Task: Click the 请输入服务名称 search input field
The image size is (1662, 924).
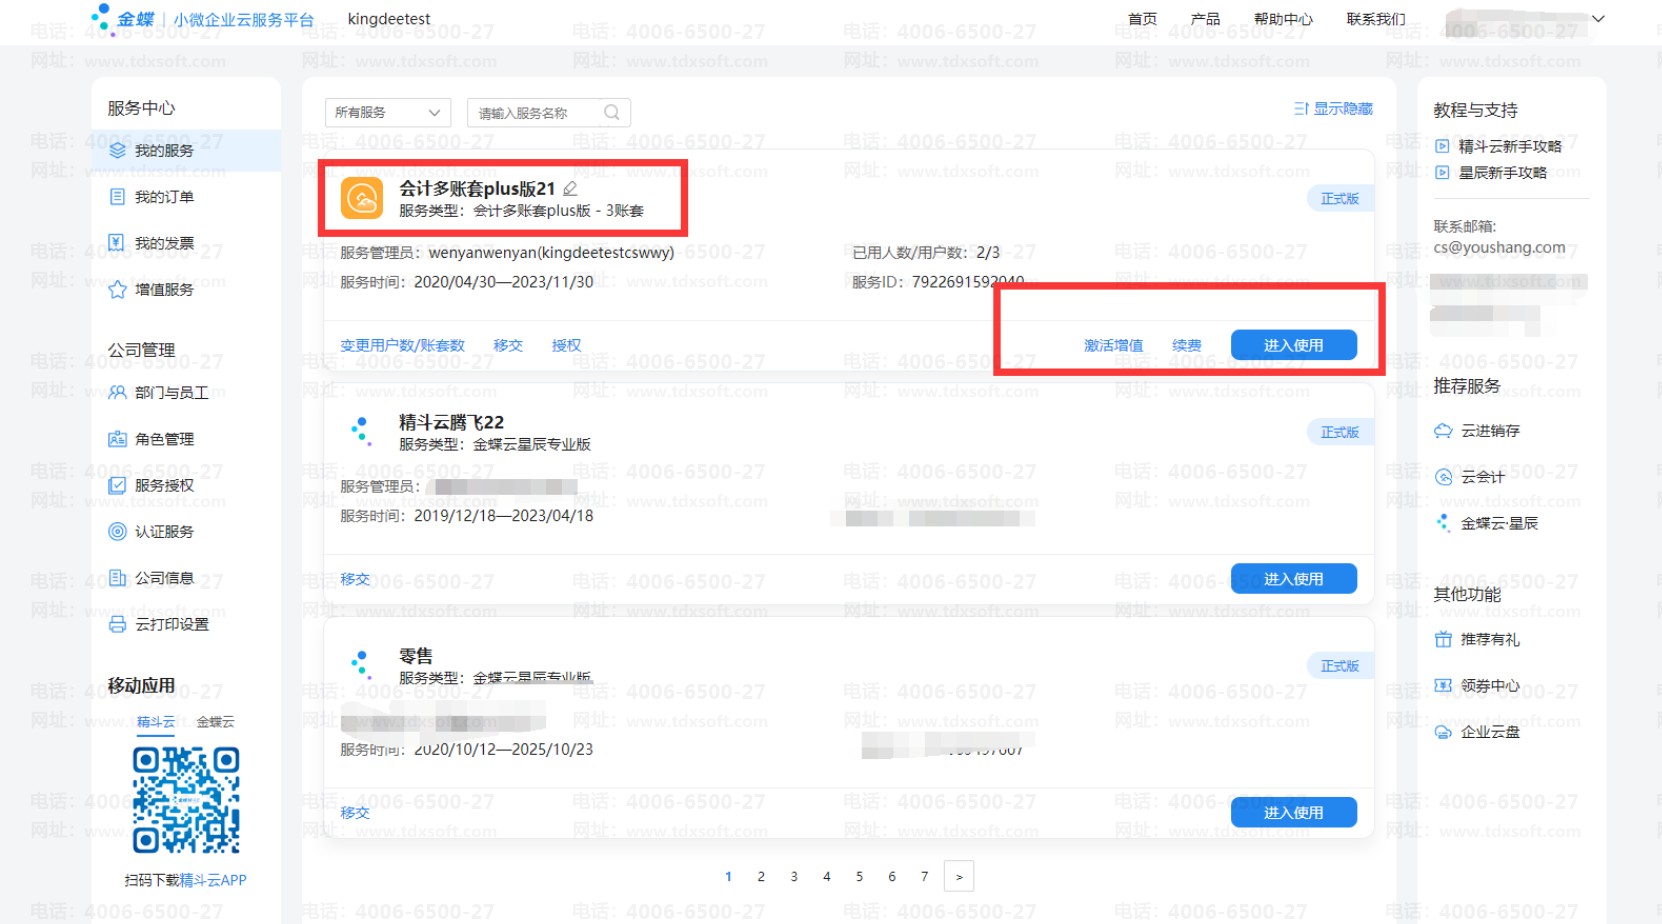Action: coord(535,113)
